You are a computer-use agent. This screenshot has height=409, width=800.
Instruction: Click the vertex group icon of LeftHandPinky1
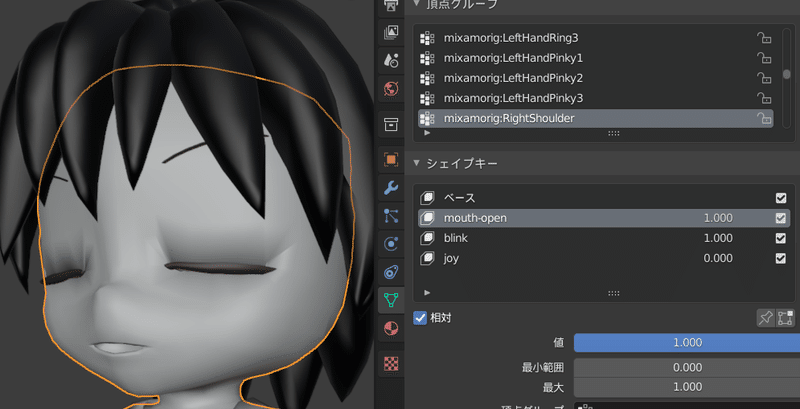point(427,58)
